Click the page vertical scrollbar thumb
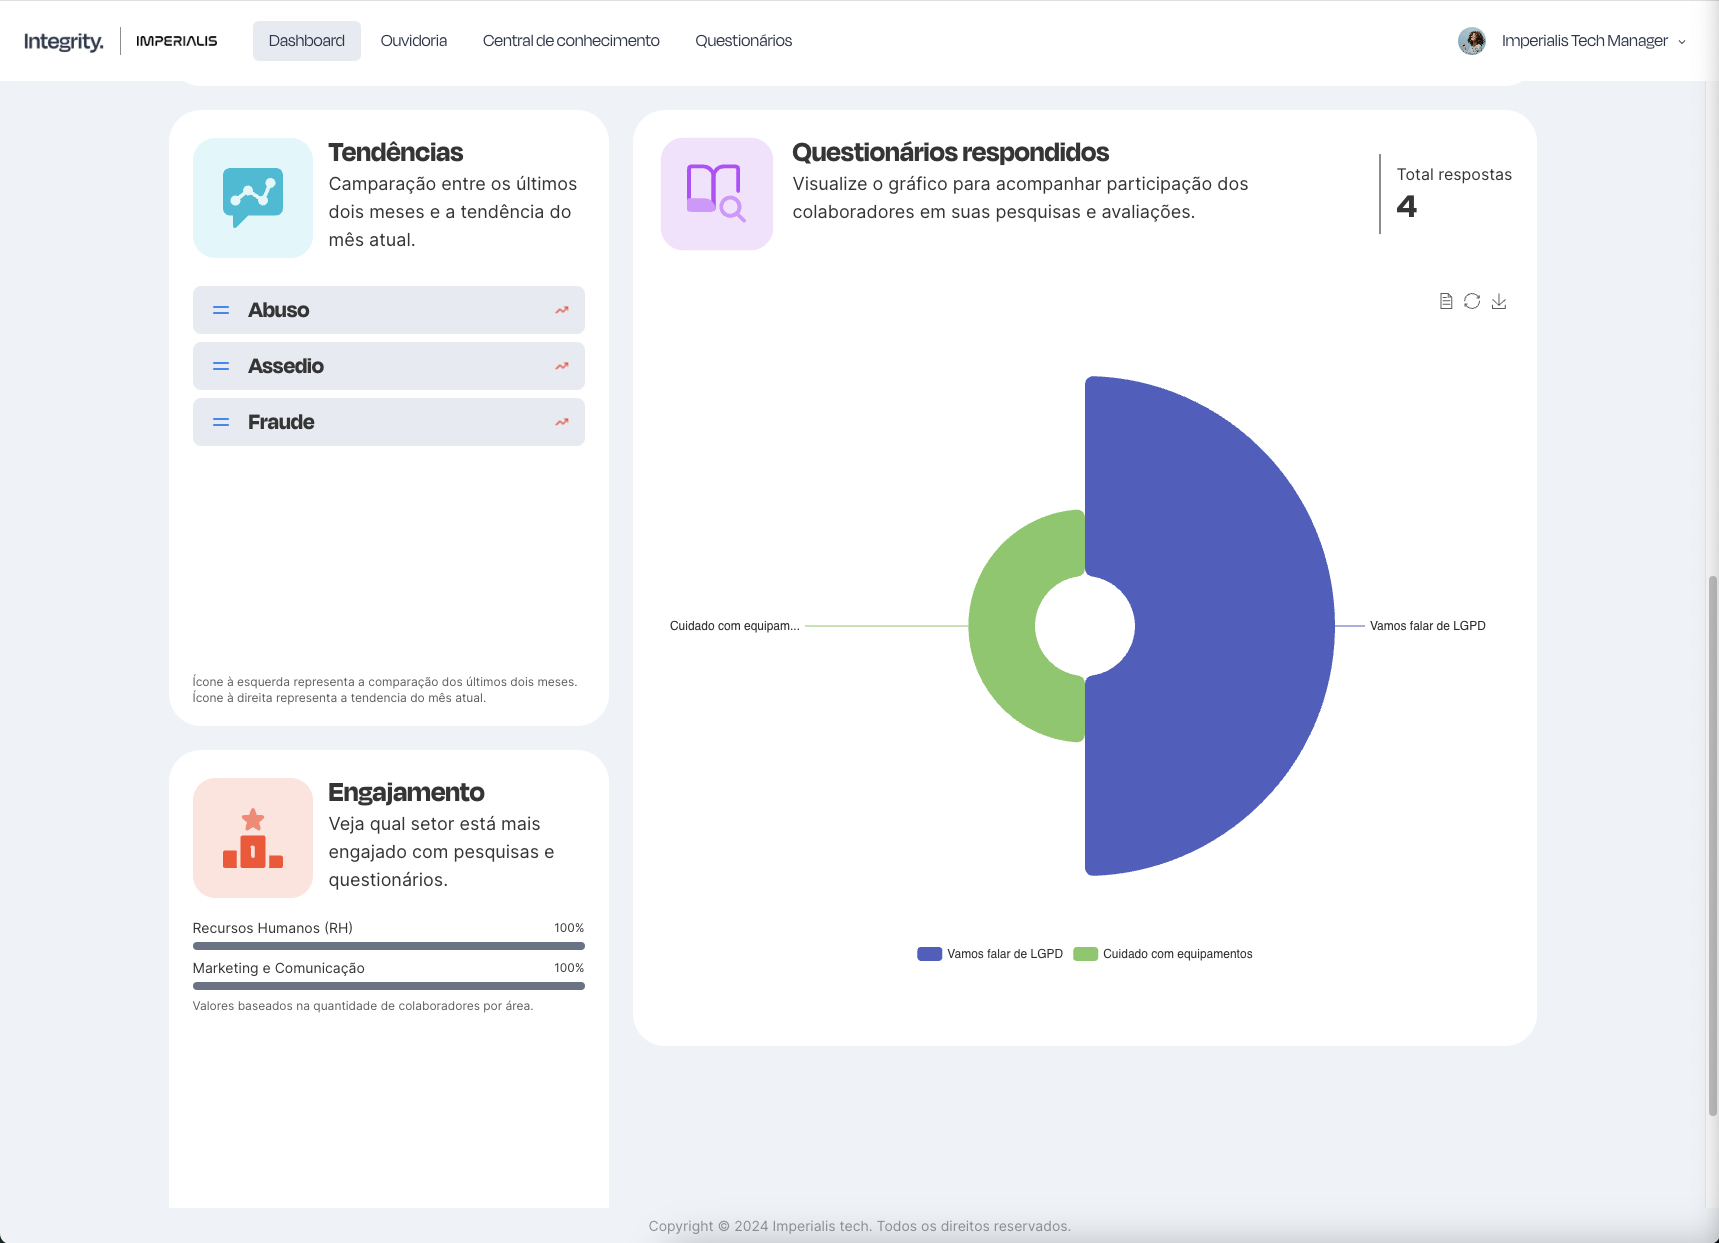1719x1243 pixels. [1712, 846]
